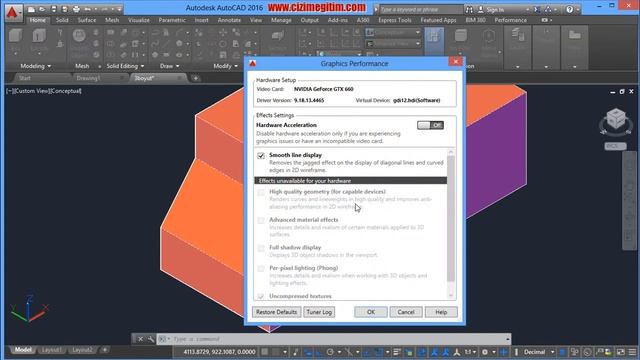This screenshot has height=360, width=640.
Task: Click Cancel in Graphics Performance dialog
Action: (406, 312)
